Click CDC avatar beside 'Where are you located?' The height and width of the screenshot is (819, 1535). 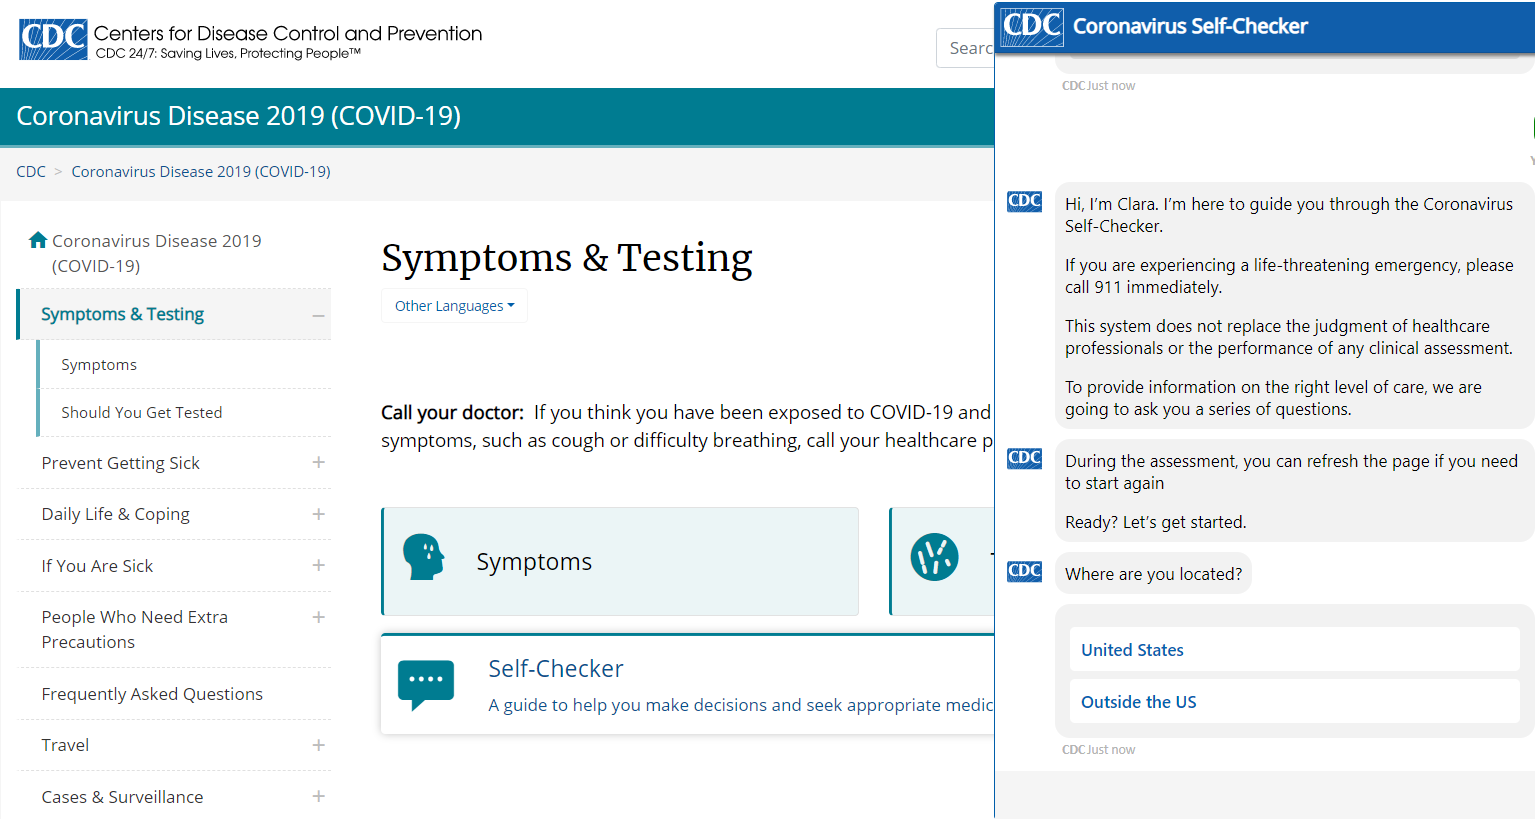(1024, 571)
